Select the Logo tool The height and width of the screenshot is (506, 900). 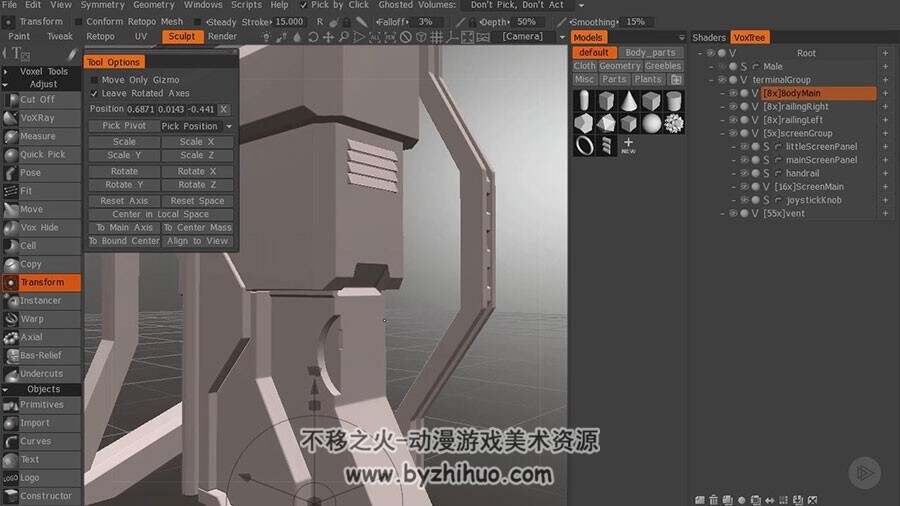pos(40,477)
